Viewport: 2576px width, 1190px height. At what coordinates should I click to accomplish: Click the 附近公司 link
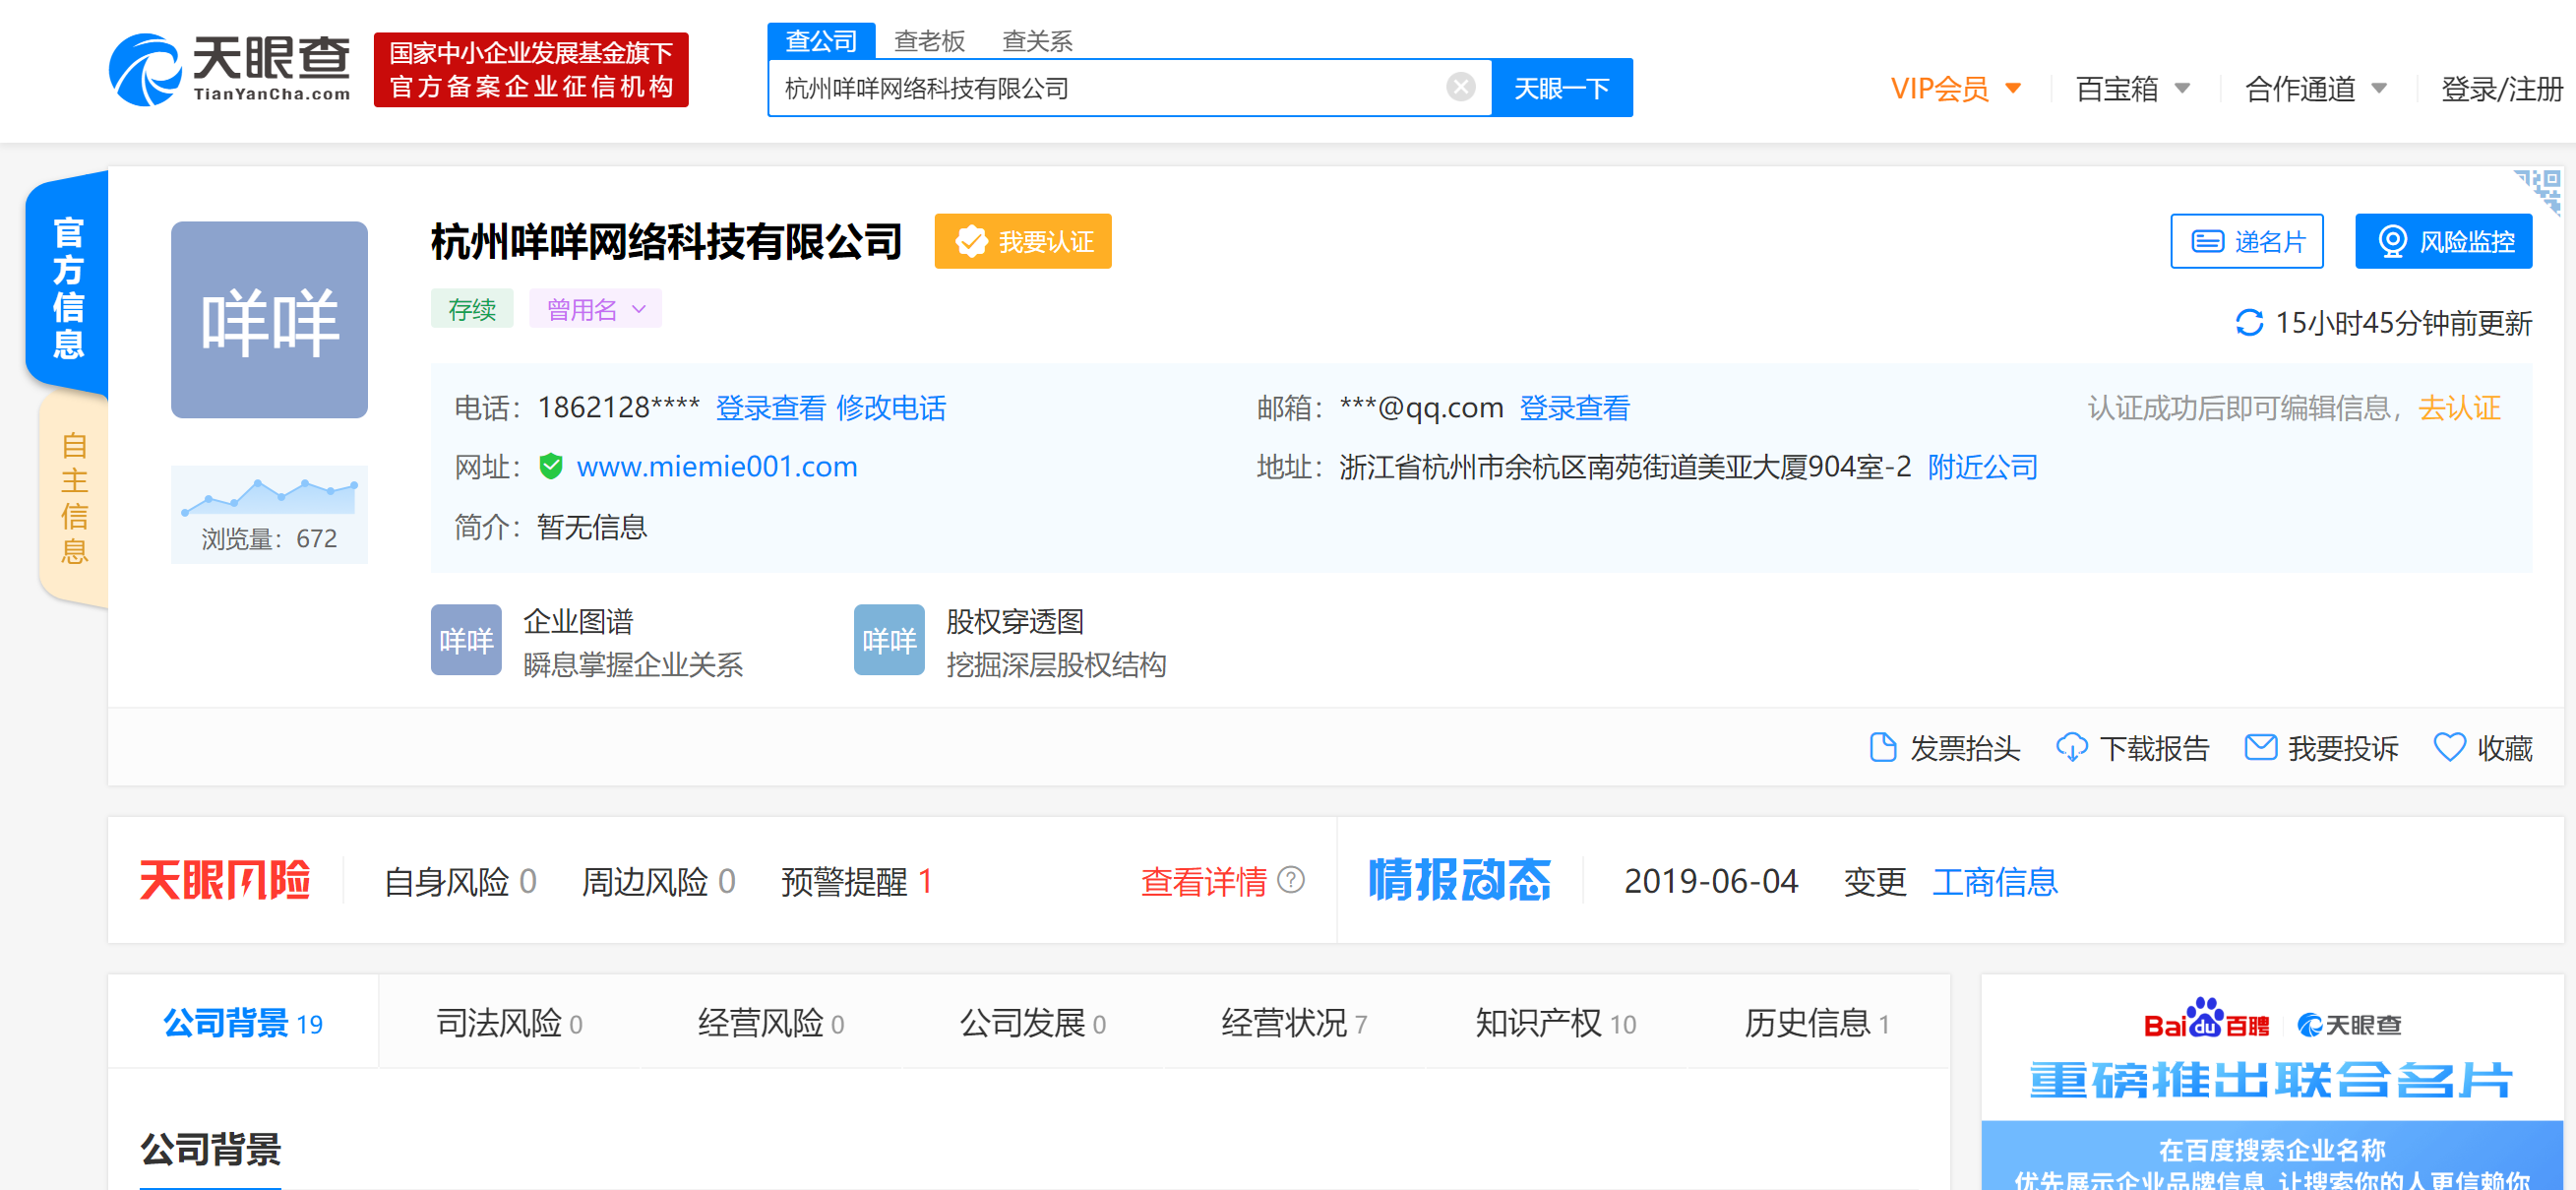[x=1983, y=467]
